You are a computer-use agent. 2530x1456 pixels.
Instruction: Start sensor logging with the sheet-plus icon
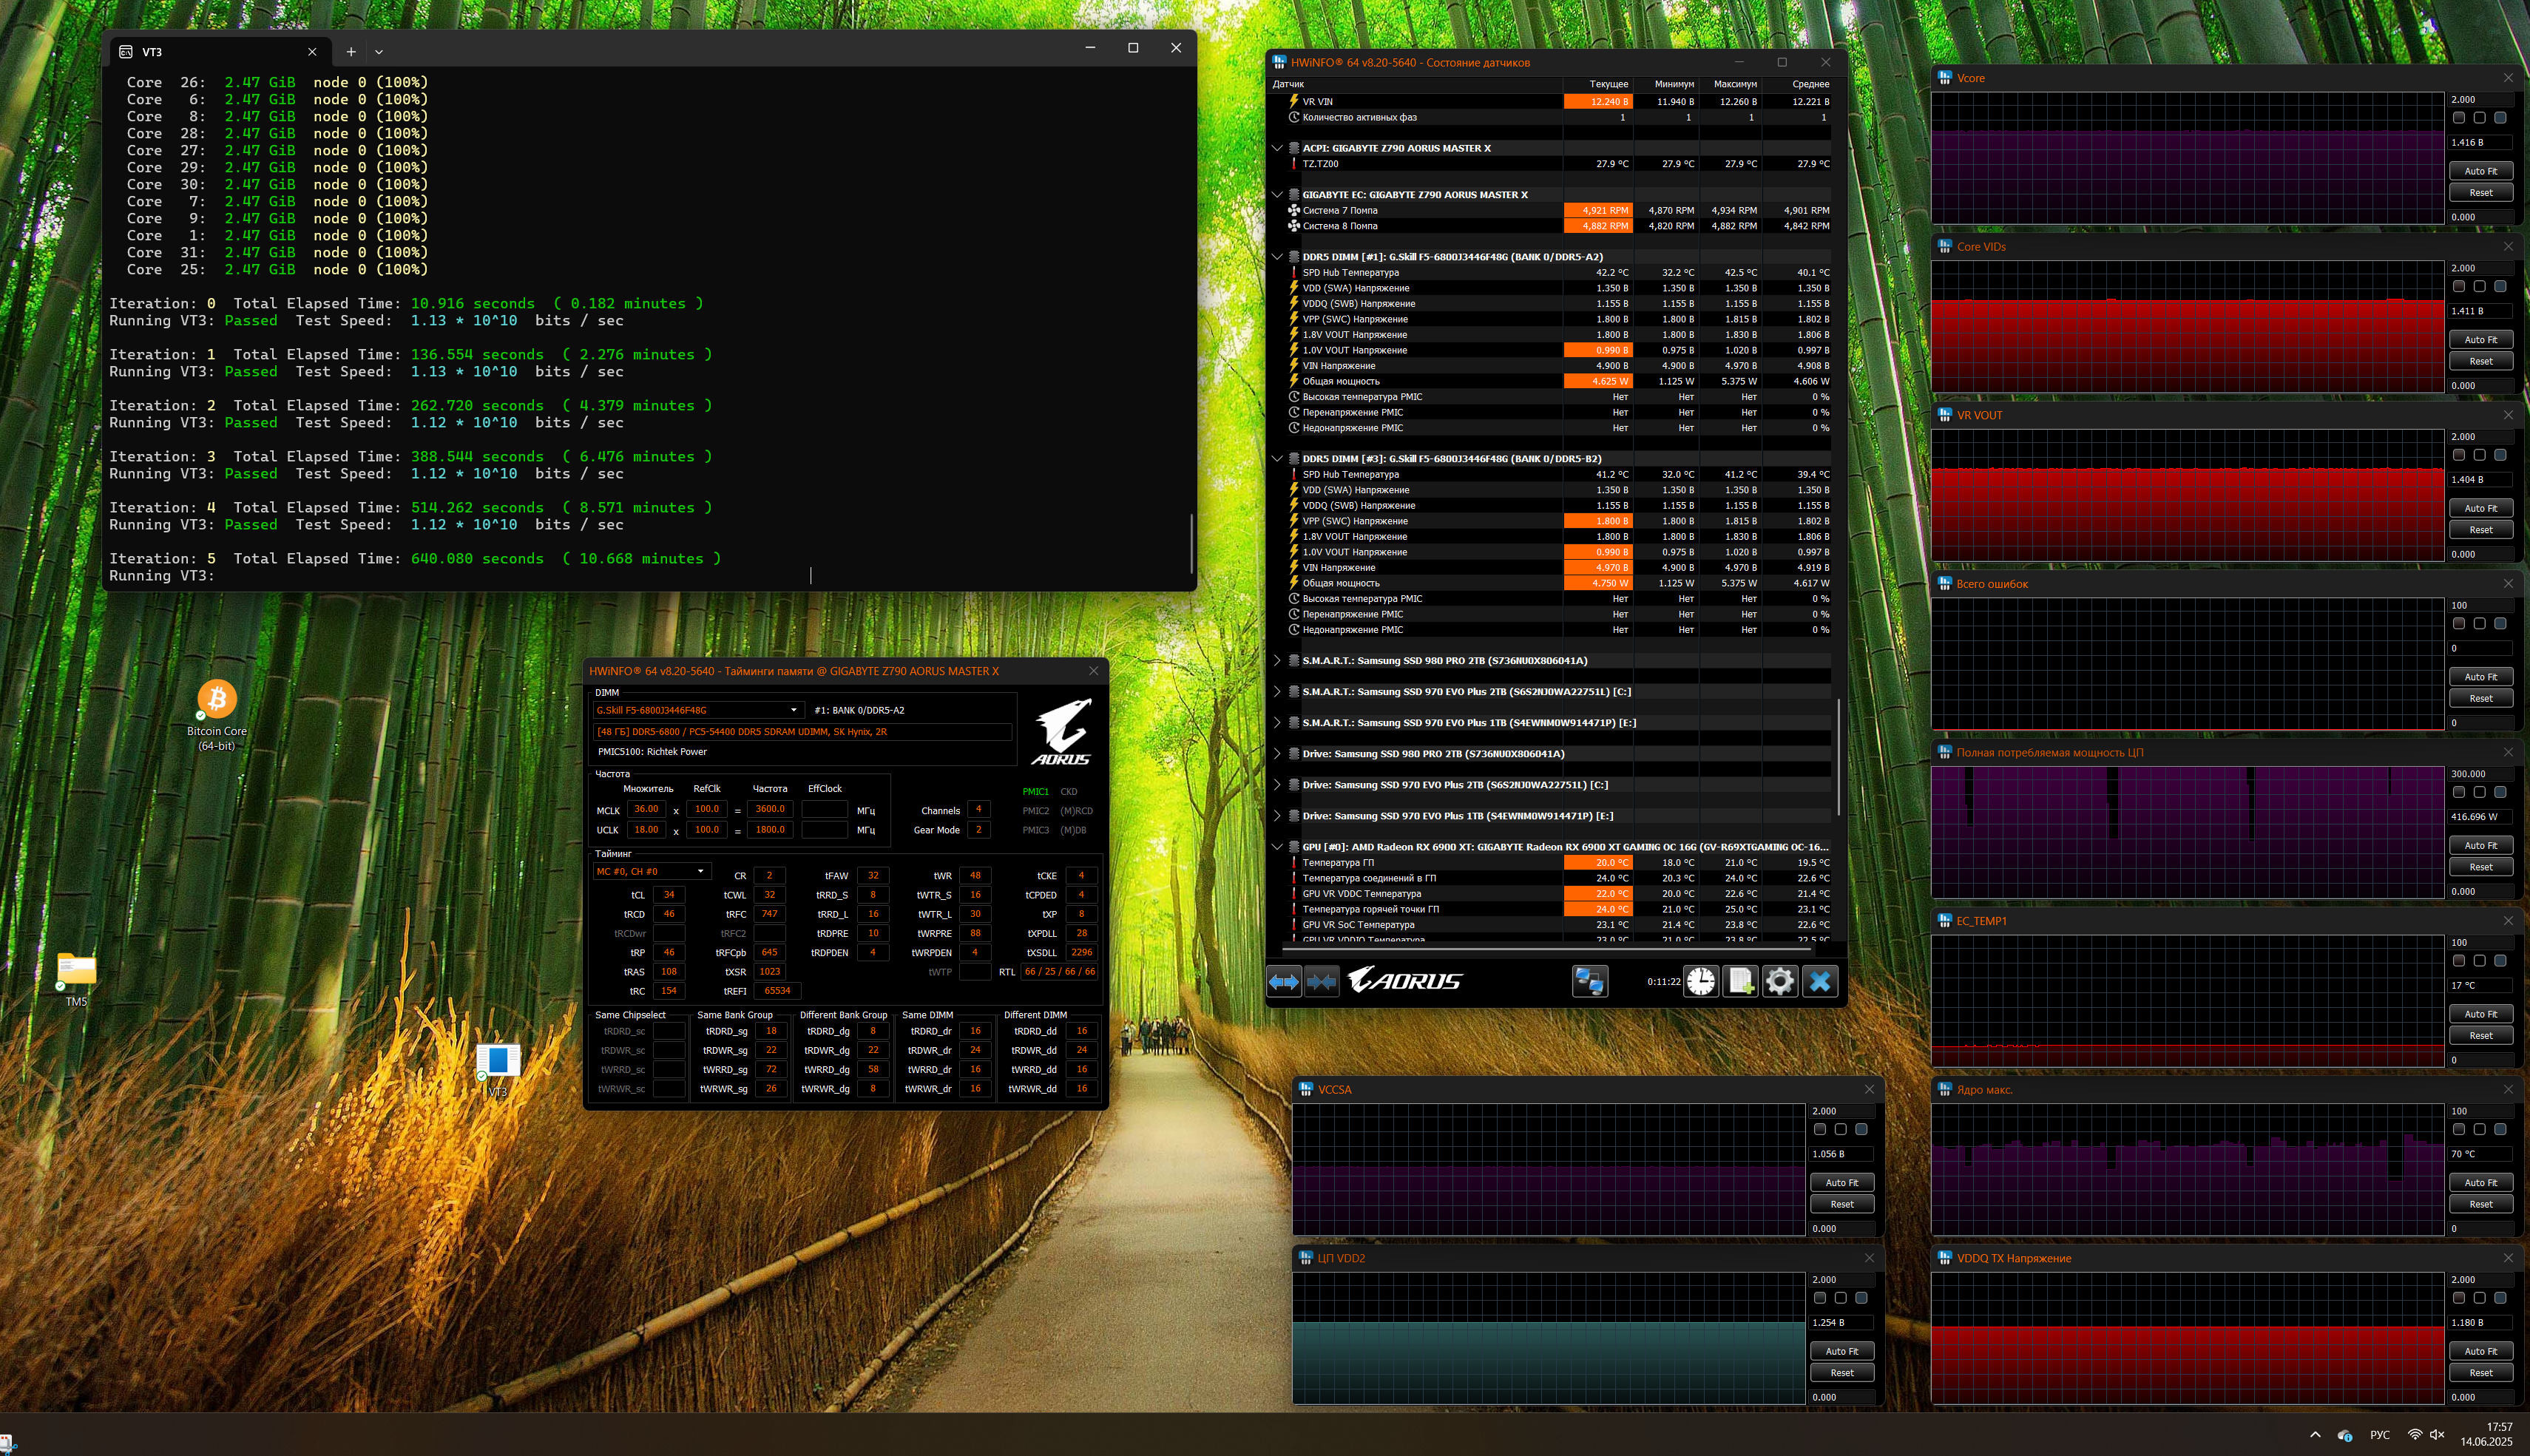(x=1740, y=982)
